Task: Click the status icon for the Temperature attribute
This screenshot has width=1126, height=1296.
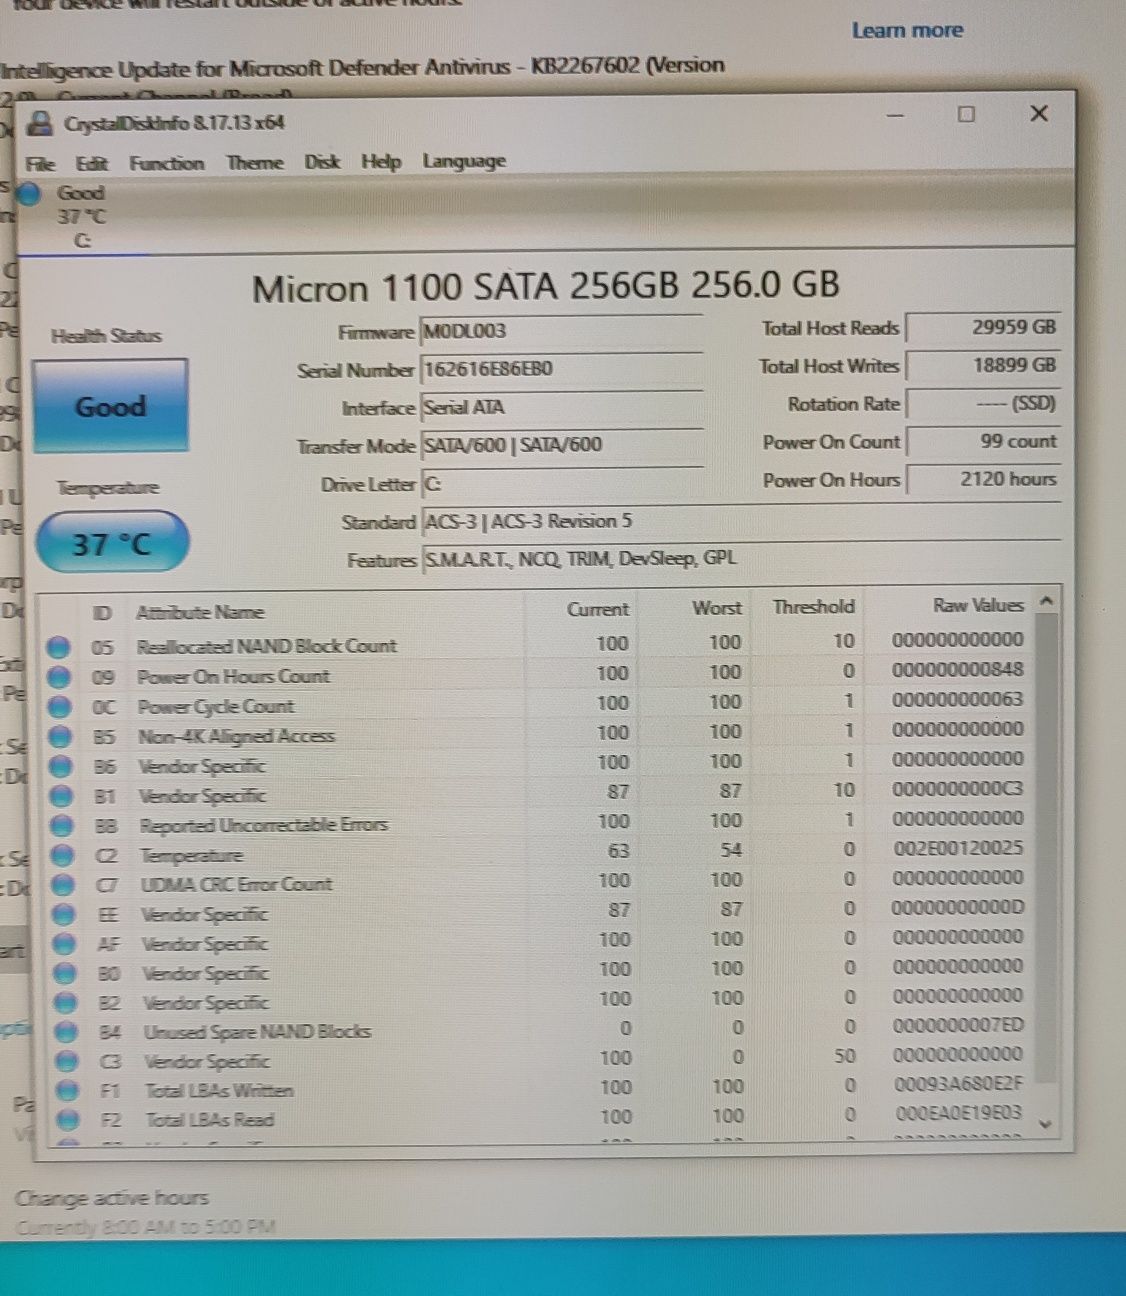Action: point(62,856)
